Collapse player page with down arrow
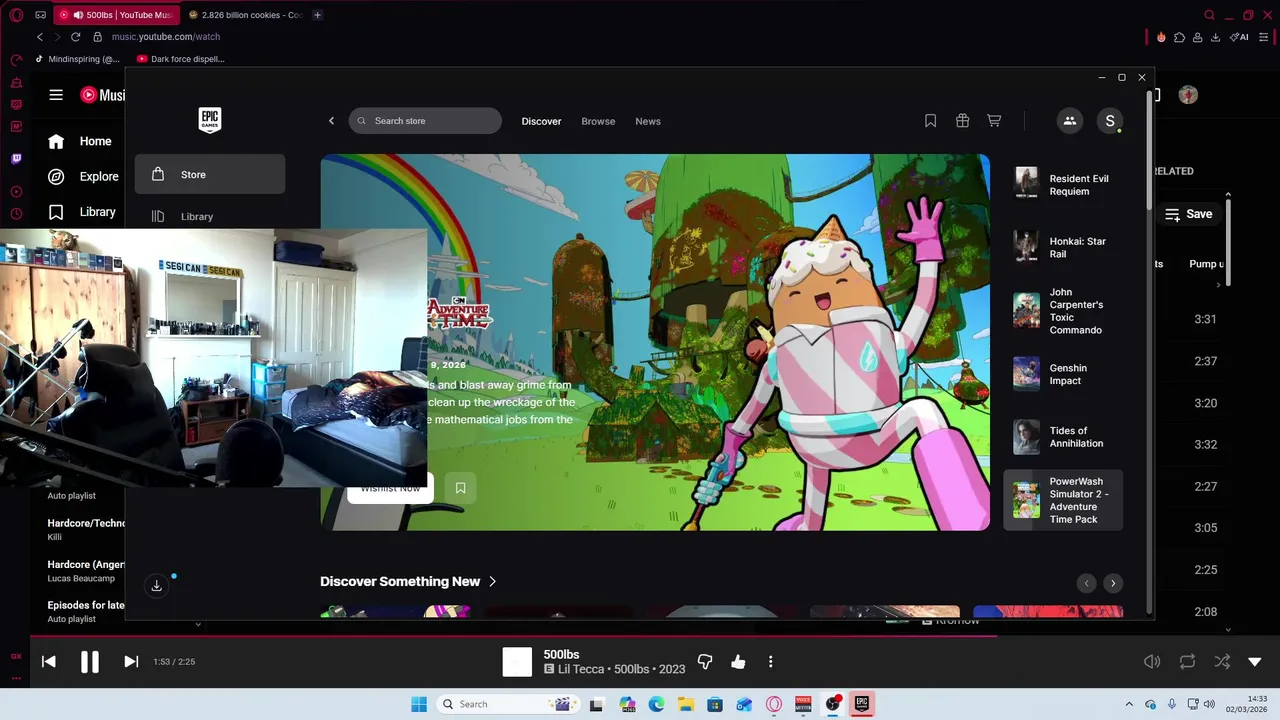 click(x=1255, y=662)
